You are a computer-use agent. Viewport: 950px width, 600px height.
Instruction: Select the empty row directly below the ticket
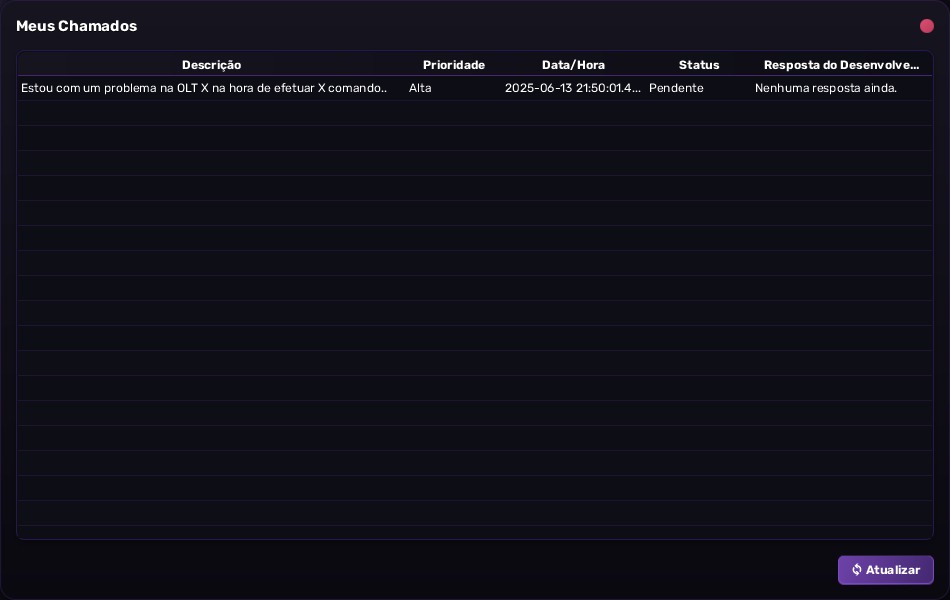tap(475, 113)
